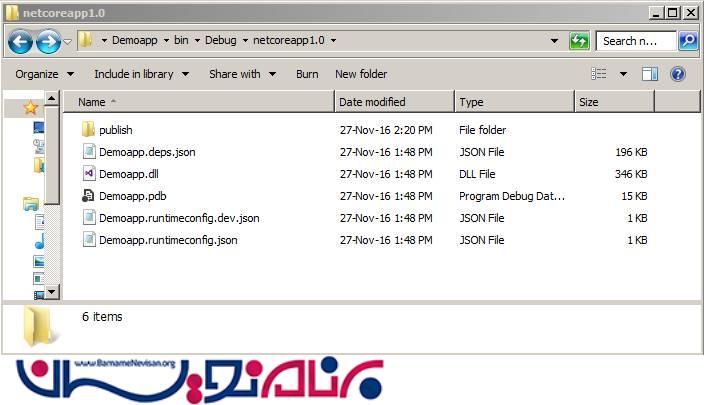This screenshot has width=704, height=405.
Task: Click the Favorites star in navigation pane
Action: 30,106
